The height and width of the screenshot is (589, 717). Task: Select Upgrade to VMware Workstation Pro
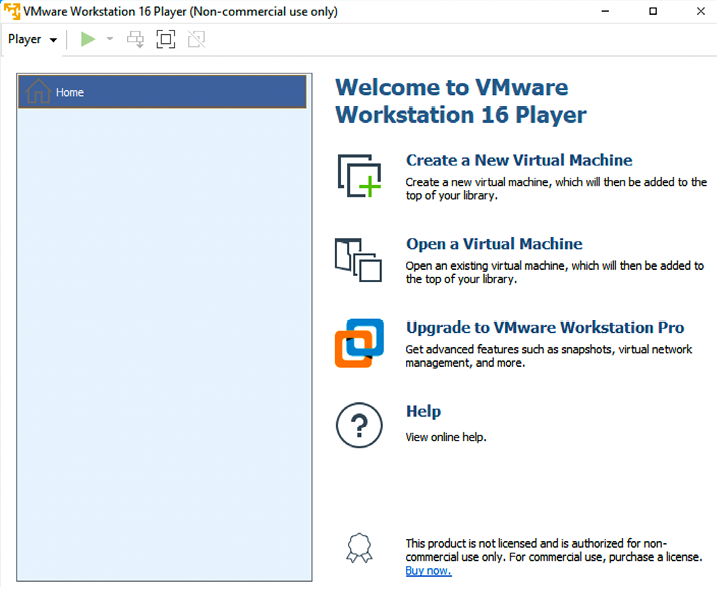click(545, 327)
